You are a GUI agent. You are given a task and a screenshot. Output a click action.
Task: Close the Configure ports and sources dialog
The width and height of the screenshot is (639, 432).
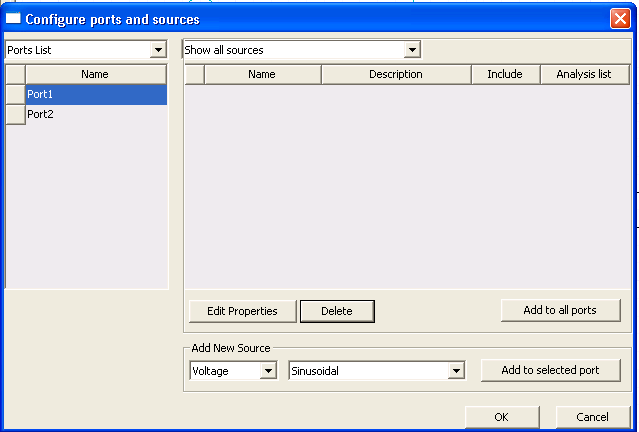click(x=620, y=19)
